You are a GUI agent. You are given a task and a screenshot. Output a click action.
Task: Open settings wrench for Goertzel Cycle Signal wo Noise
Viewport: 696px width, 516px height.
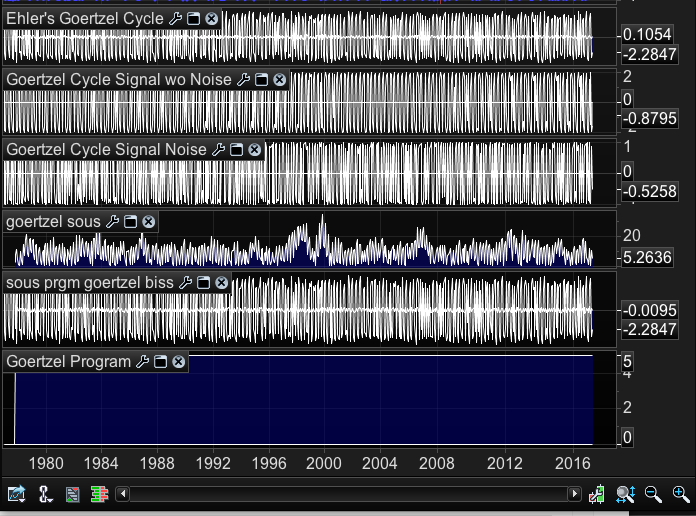pos(243,80)
